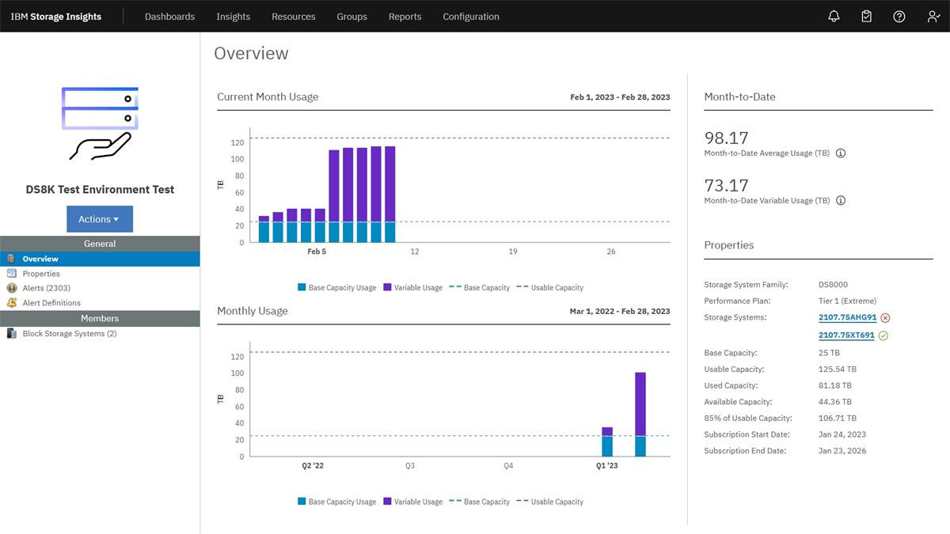The image size is (950, 534).
Task: Toggle Base Capacity line in Current Month legend
Action: pos(479,287)
